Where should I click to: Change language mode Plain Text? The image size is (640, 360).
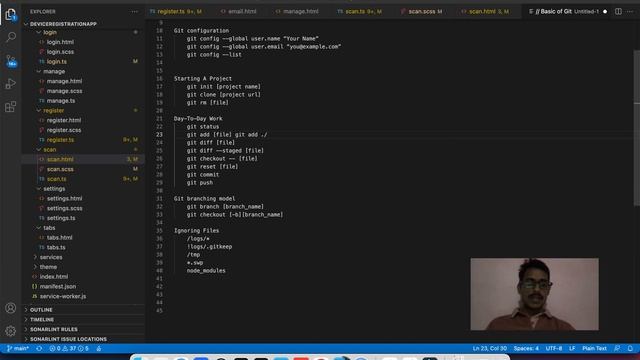pyautogui.click(x=594, y=349)
